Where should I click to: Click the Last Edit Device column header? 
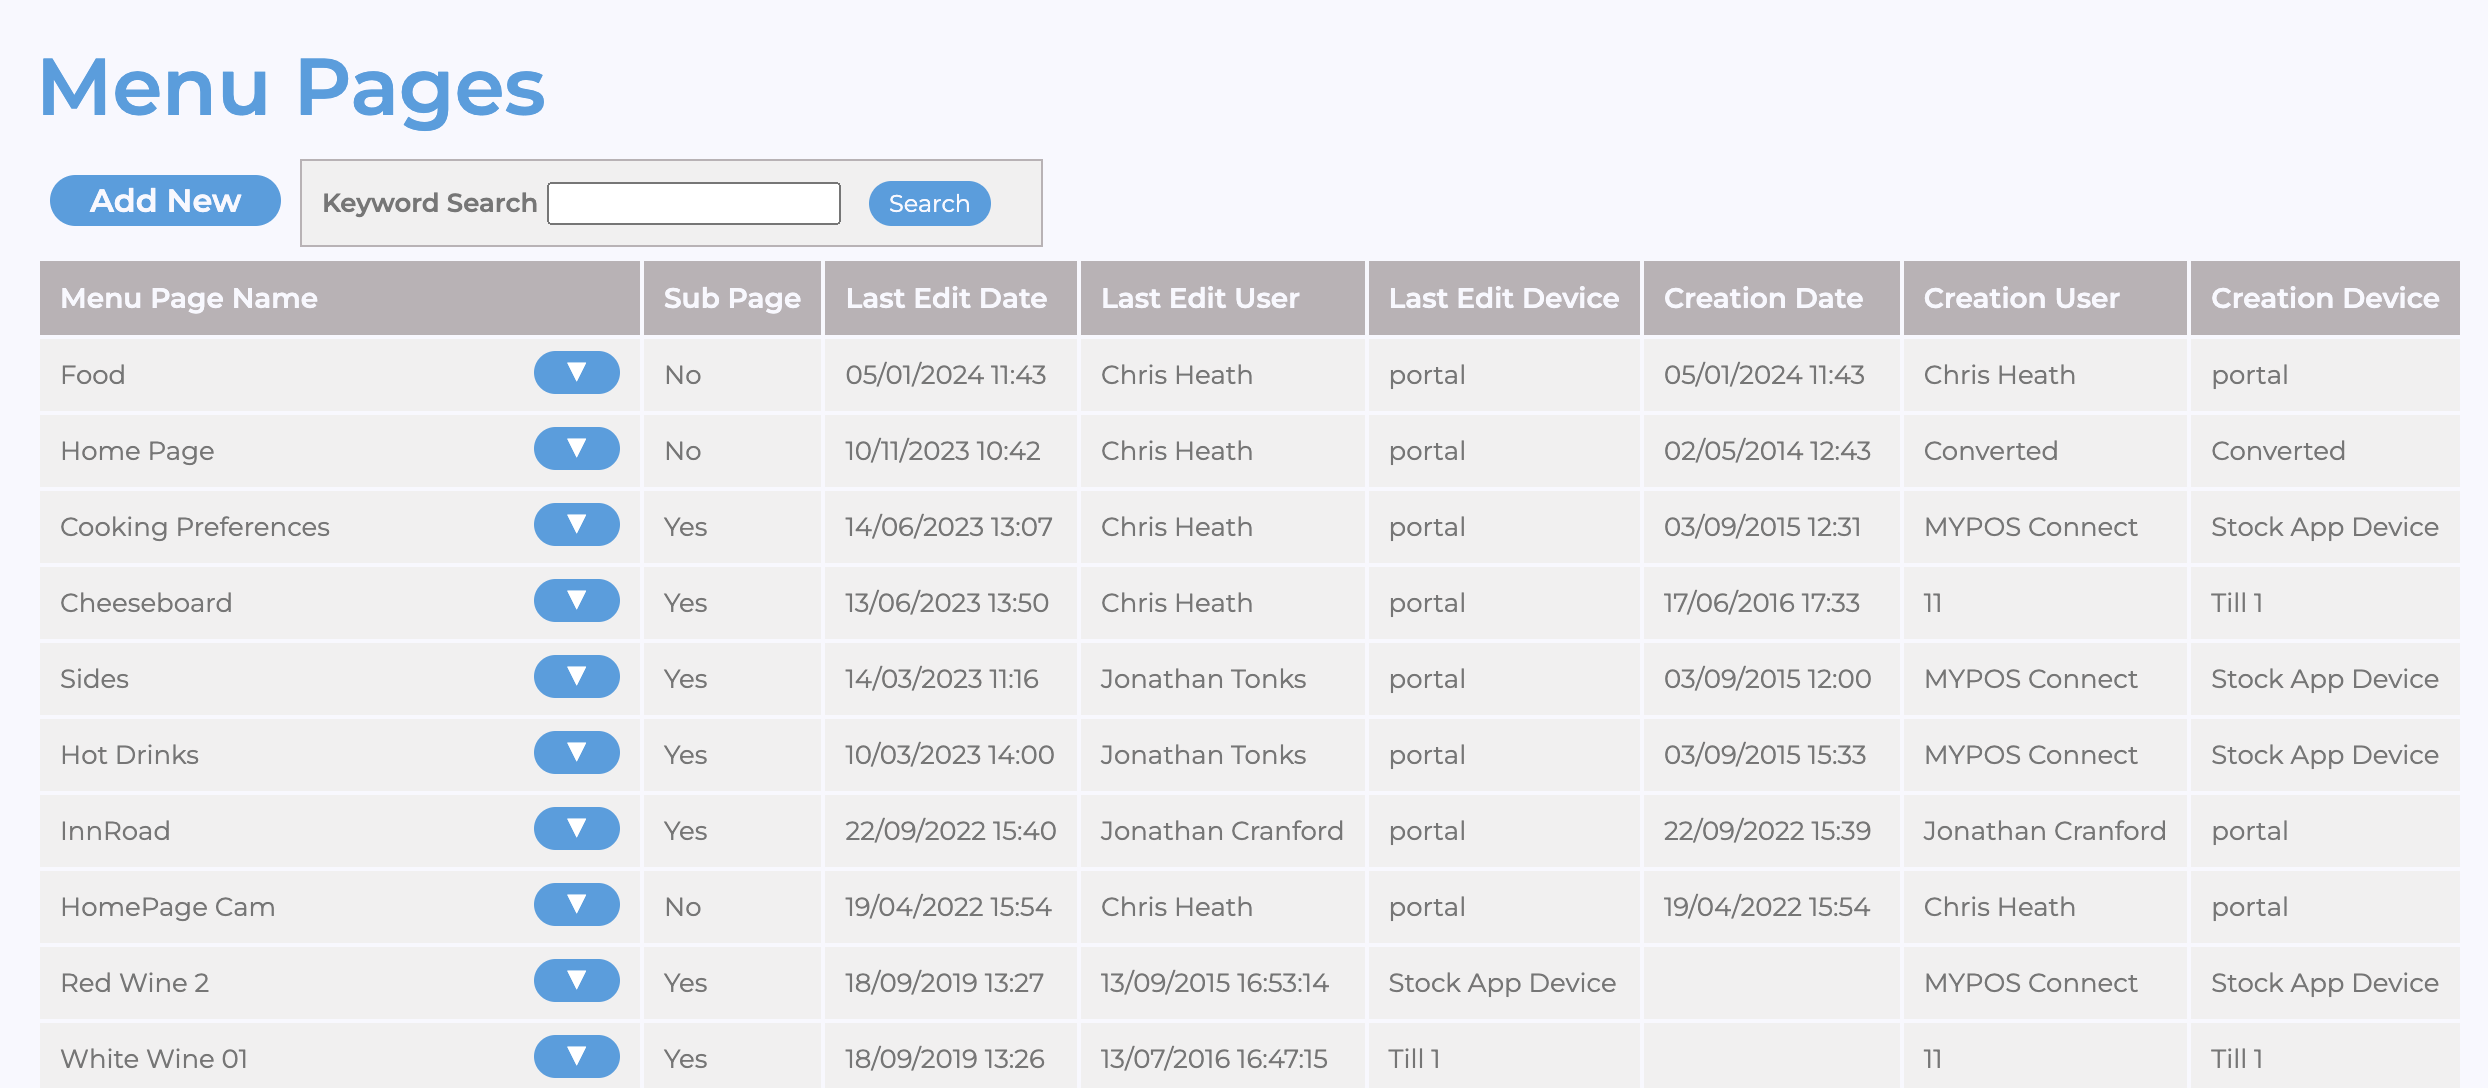coord(1504,298)
